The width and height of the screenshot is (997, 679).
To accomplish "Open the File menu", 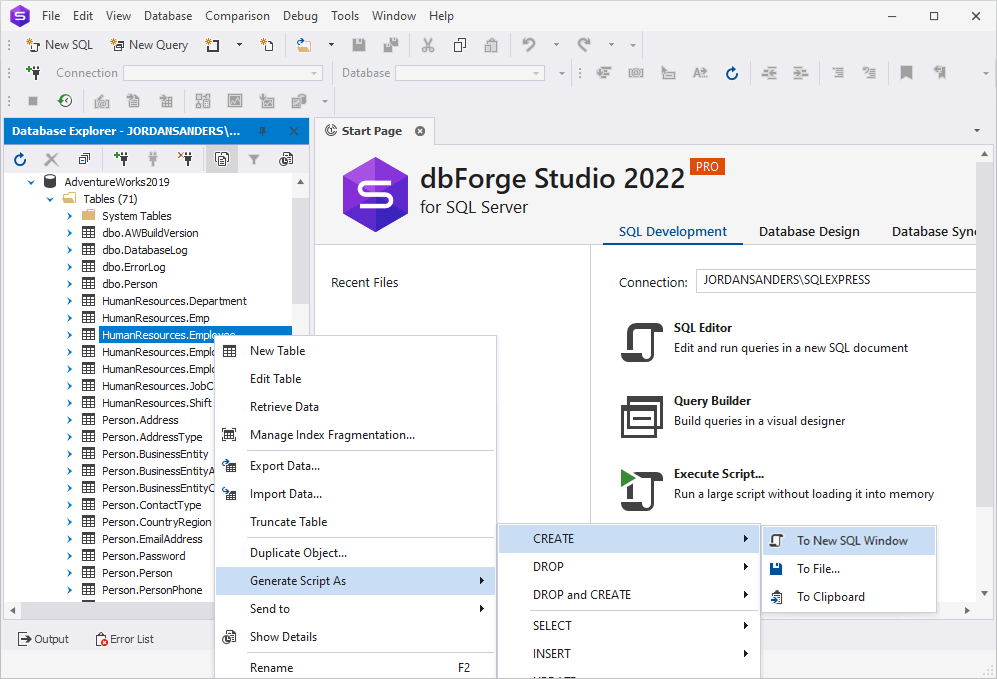I will point(51,16).
